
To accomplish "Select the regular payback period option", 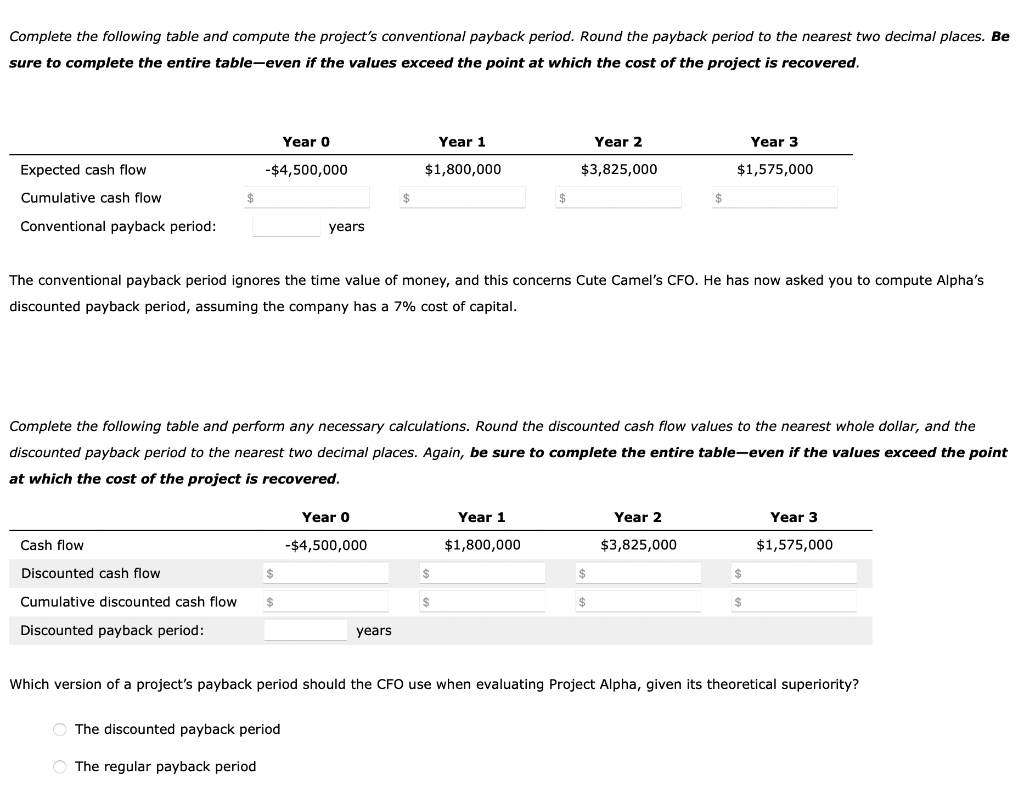I will (60, 766).
